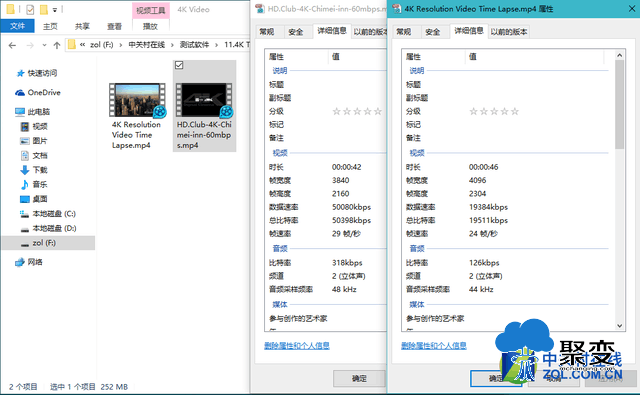
Task: Select 本地磁盘 (C:) drive
Action: coord(48,214)
